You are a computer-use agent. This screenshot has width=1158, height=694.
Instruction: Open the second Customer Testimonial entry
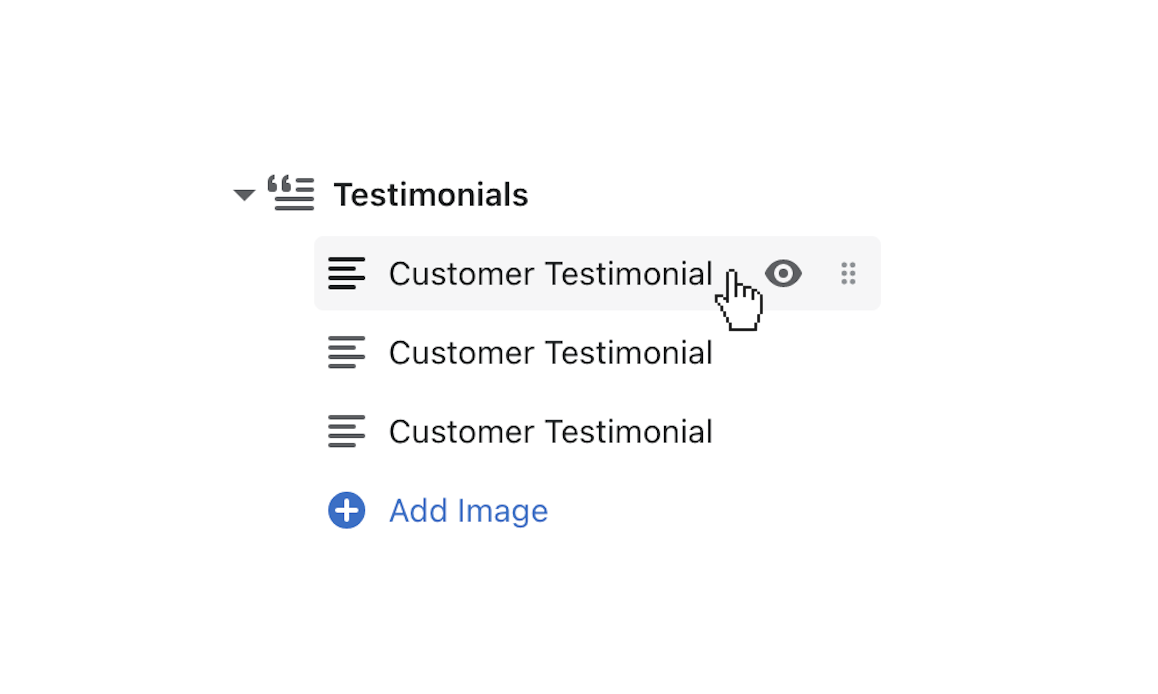tap(550, 352)
